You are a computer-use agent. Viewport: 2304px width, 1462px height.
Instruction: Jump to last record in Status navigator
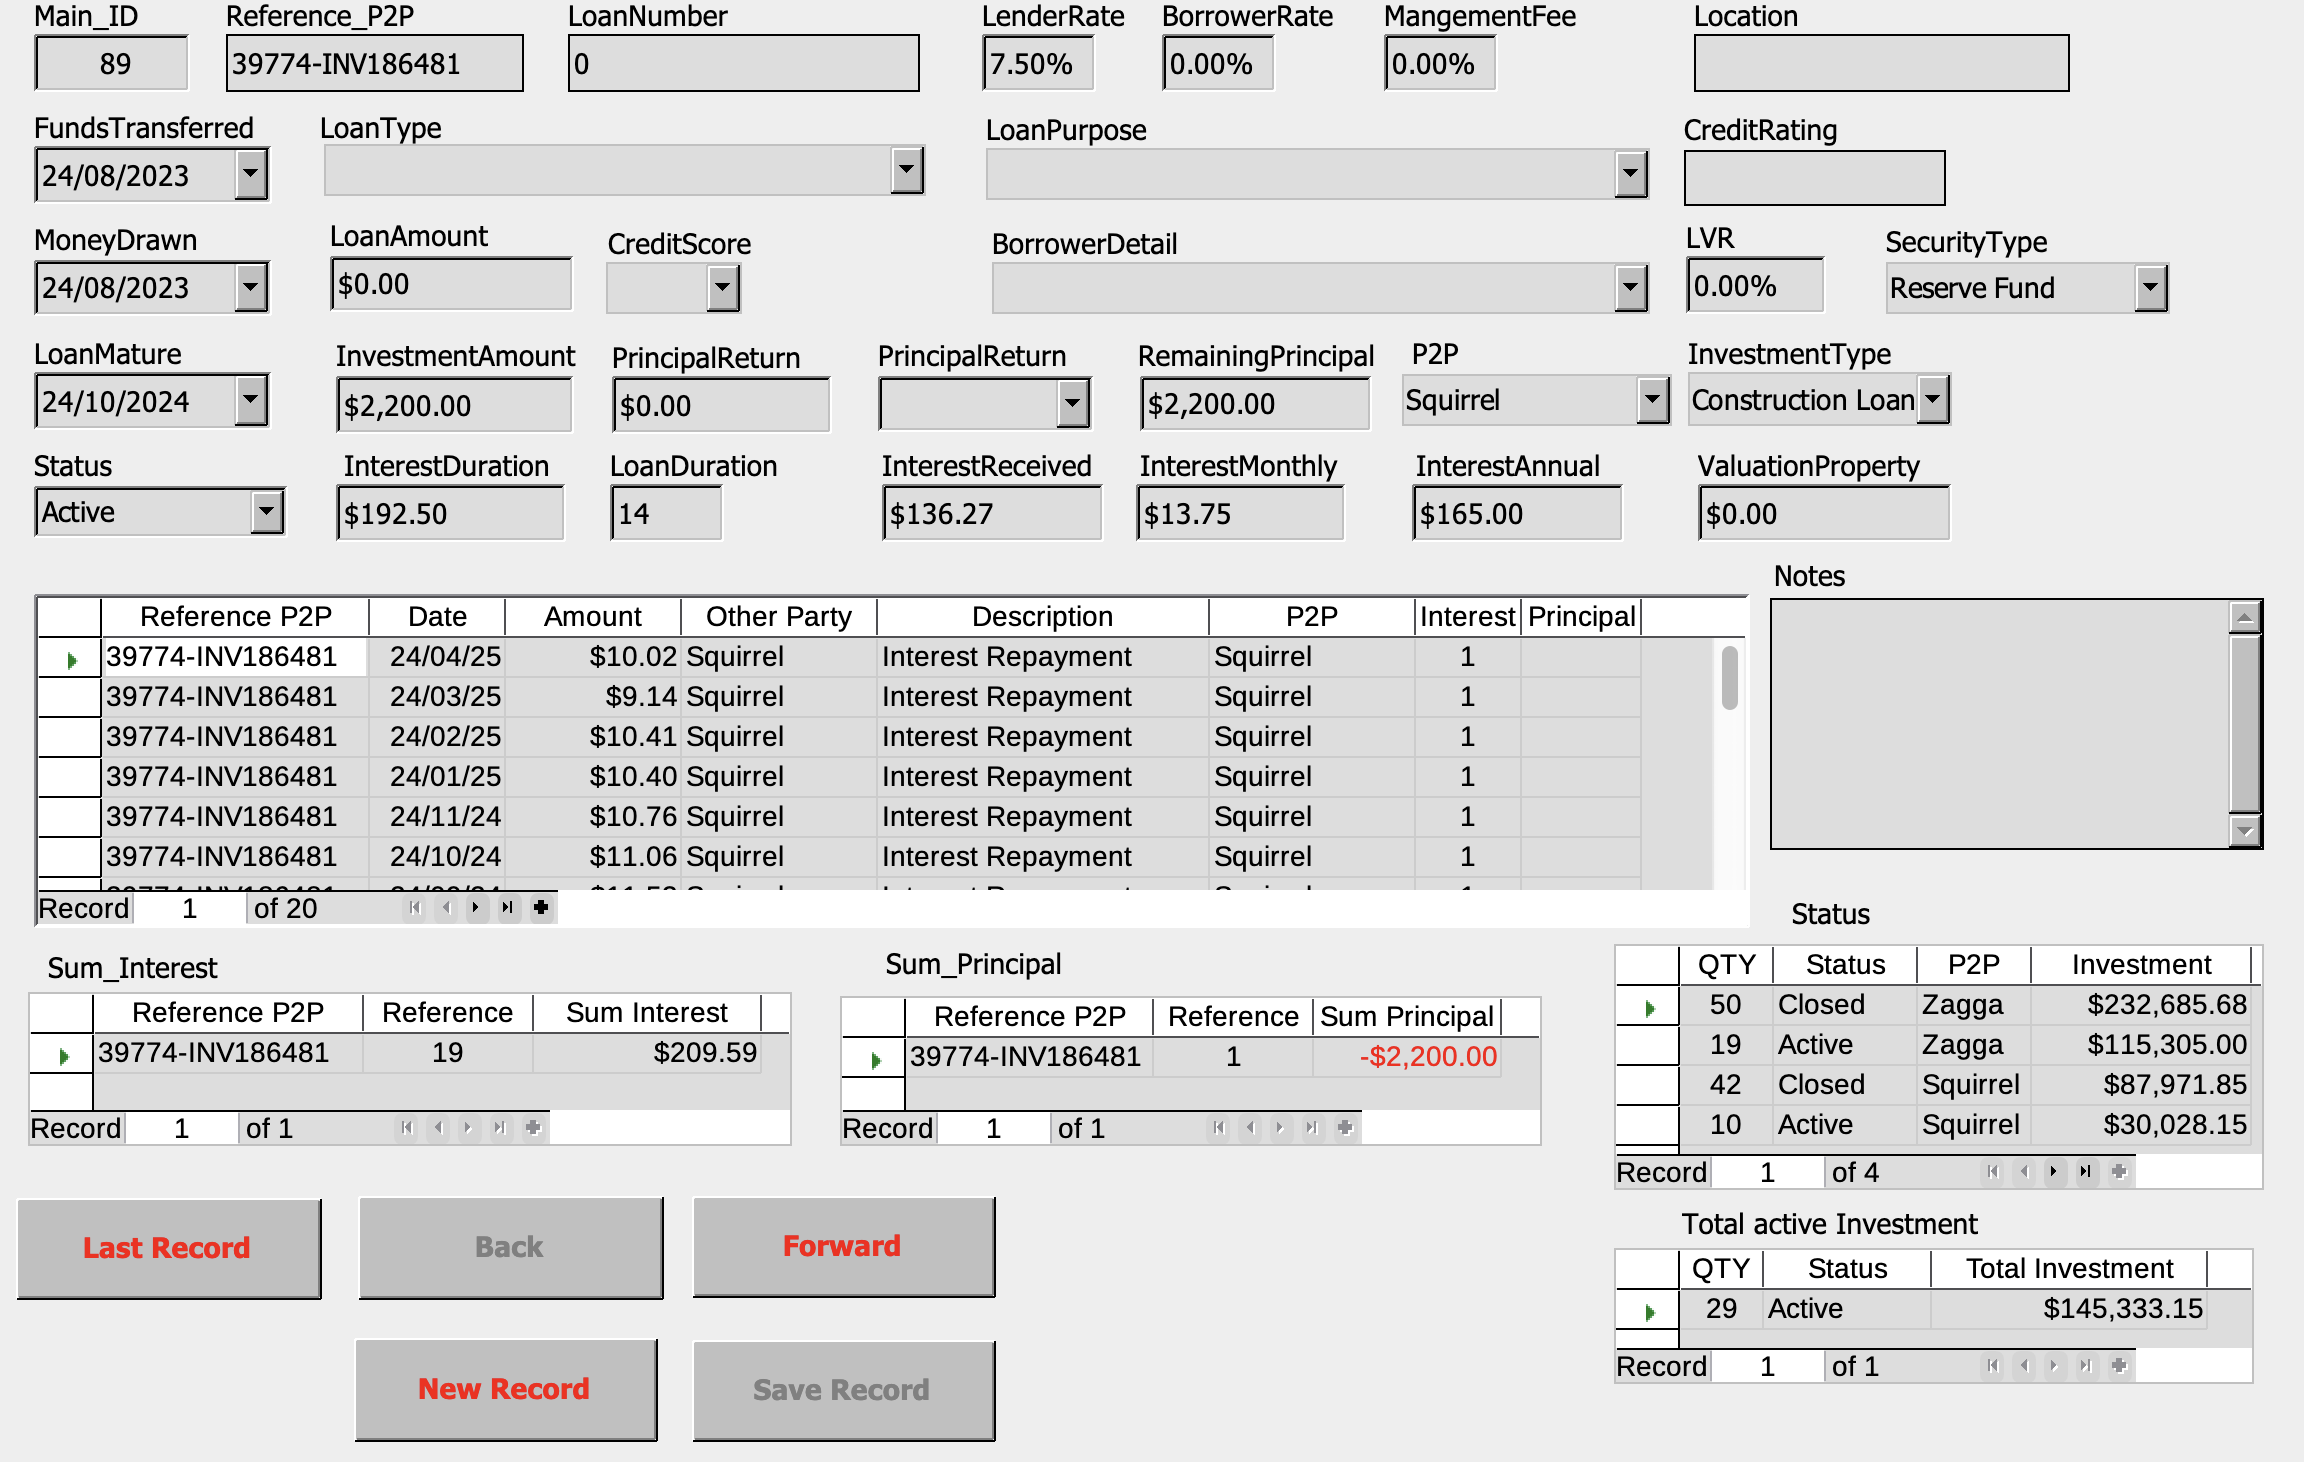pyautogui.click(x=2086, y=1172)
